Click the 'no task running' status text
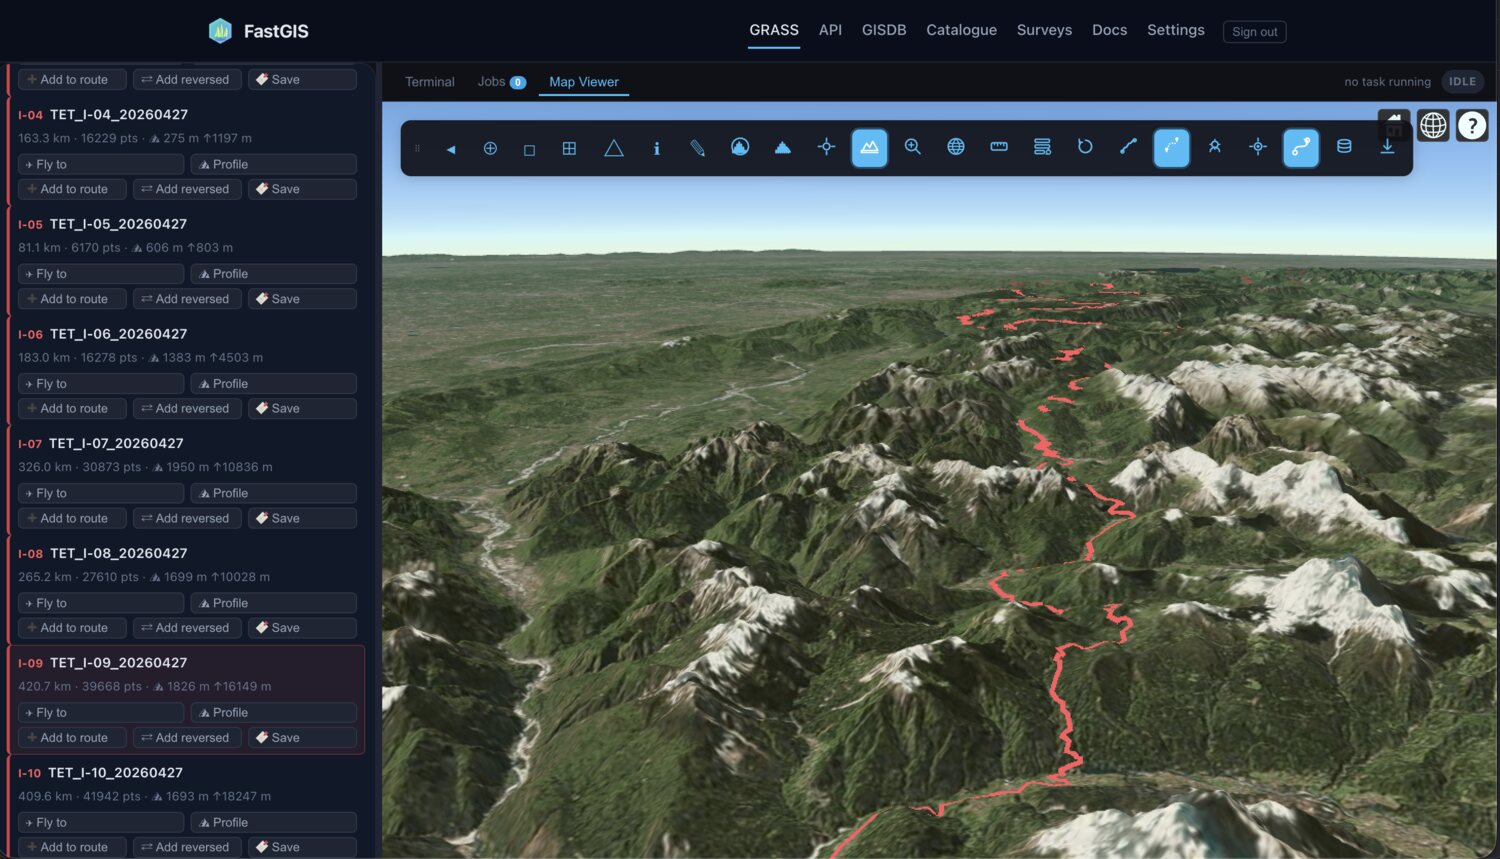The height and width of the screenshot is (859, 1500). 1387,82
